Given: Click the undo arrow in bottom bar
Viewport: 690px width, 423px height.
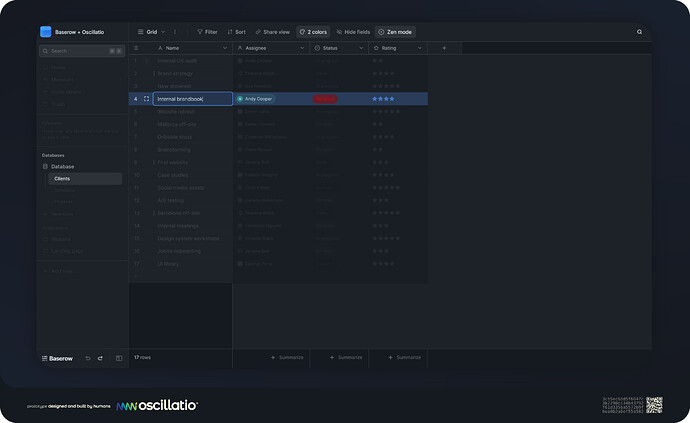Looking at the screenshot, I should 88,359.
